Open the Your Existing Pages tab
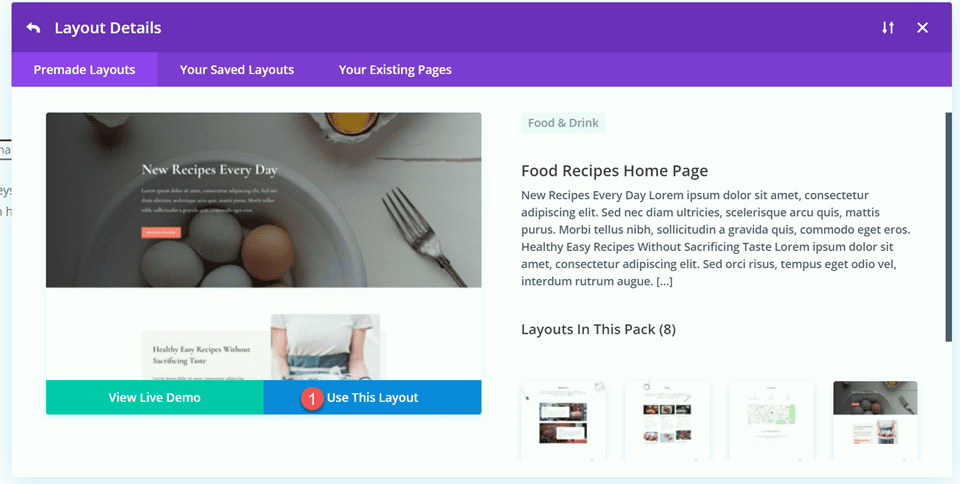This screenshot has height=484, width=960. tap(395, 70)
